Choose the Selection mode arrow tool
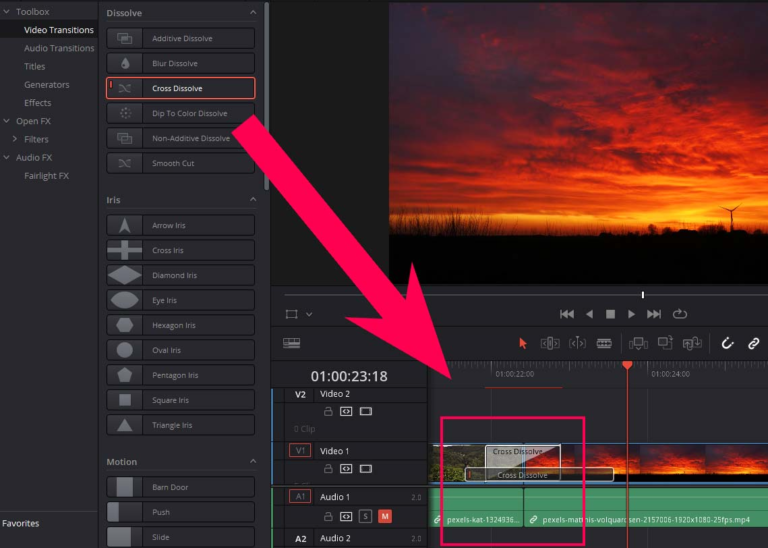This screenshot has width=768, height=548. pyautogui.click(x=523, y=343)
